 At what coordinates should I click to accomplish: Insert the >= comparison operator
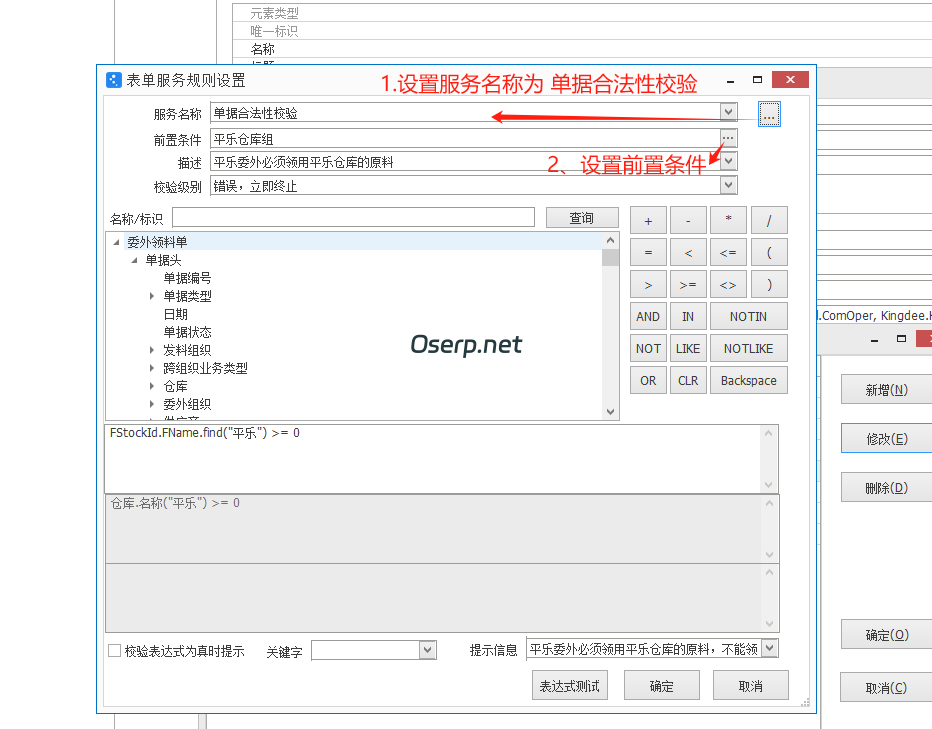pos(687,284)
